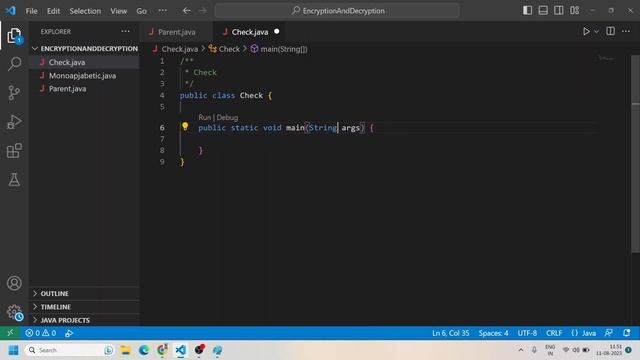The image size is (640, 360).
Task: Show errors and warnings count
Action: point(40,333)
